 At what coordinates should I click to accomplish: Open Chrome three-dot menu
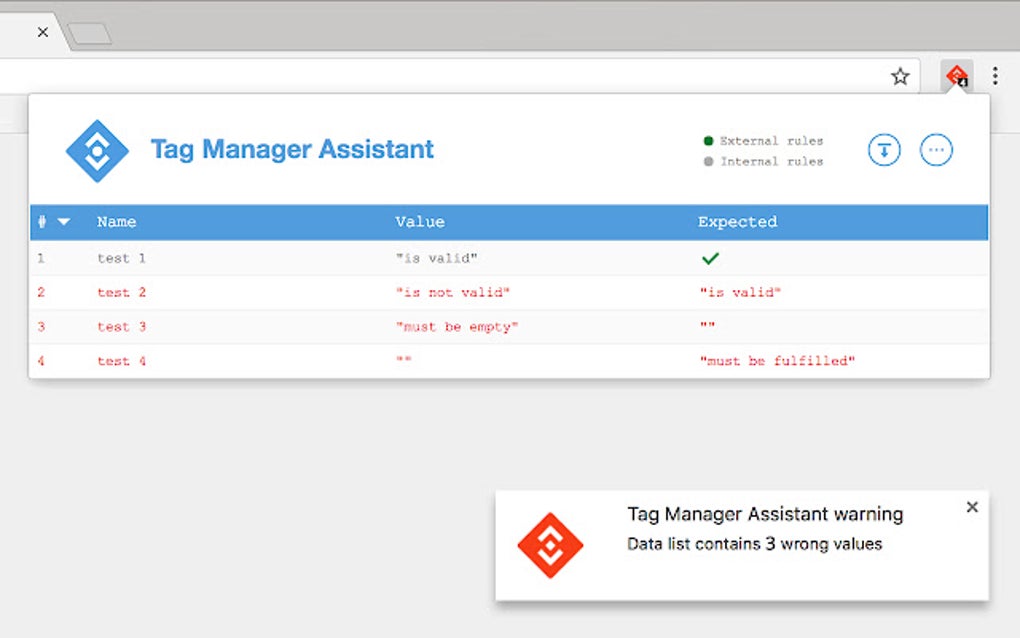coord(995,76)
